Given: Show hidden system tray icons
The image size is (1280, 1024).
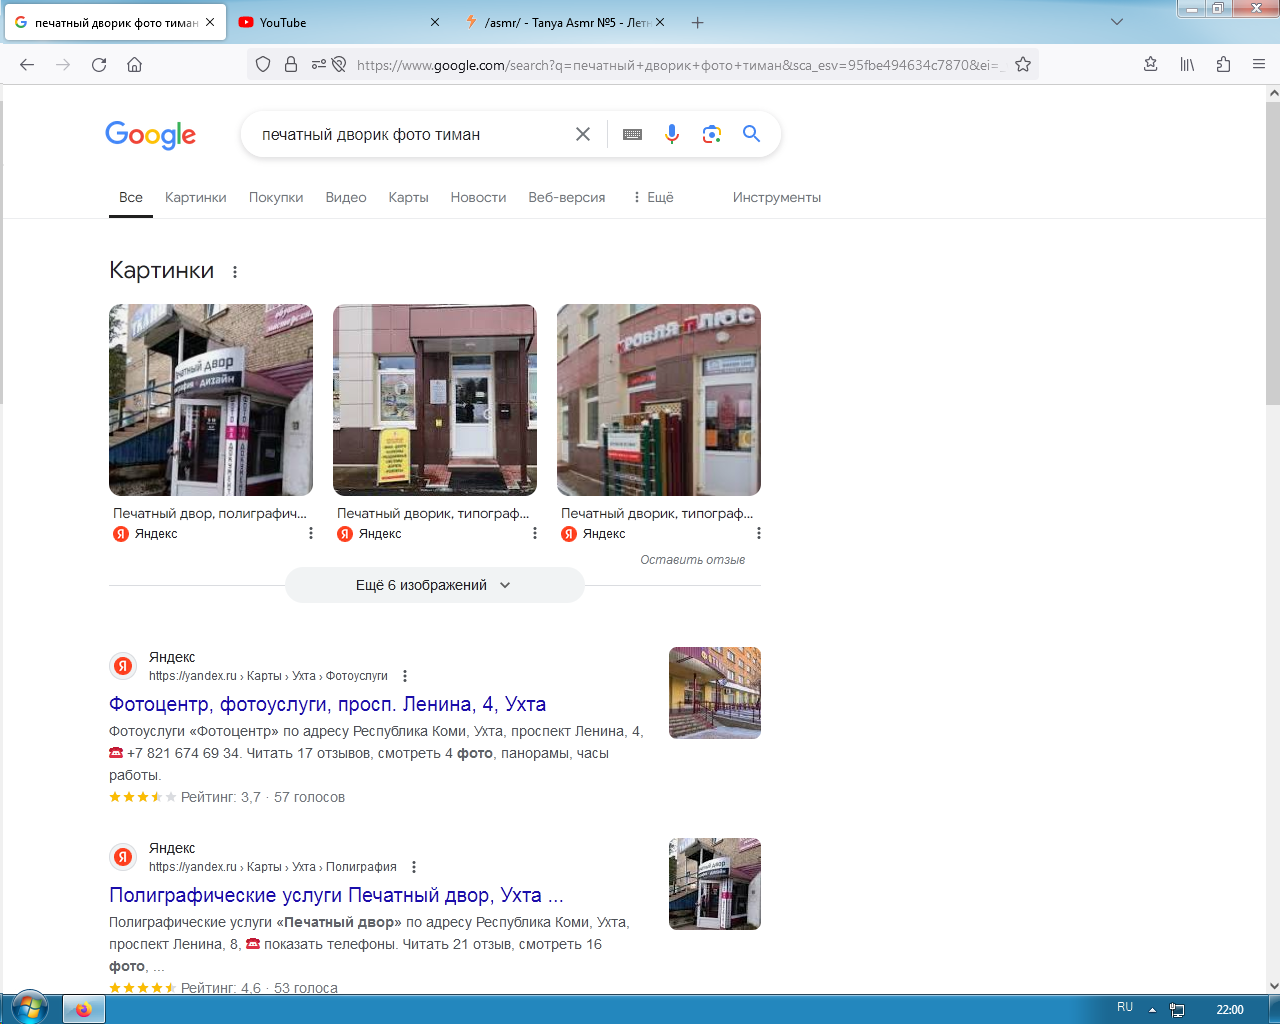Looking at the screenshot, I should pyautogui.click(x=1152, y=1009).
